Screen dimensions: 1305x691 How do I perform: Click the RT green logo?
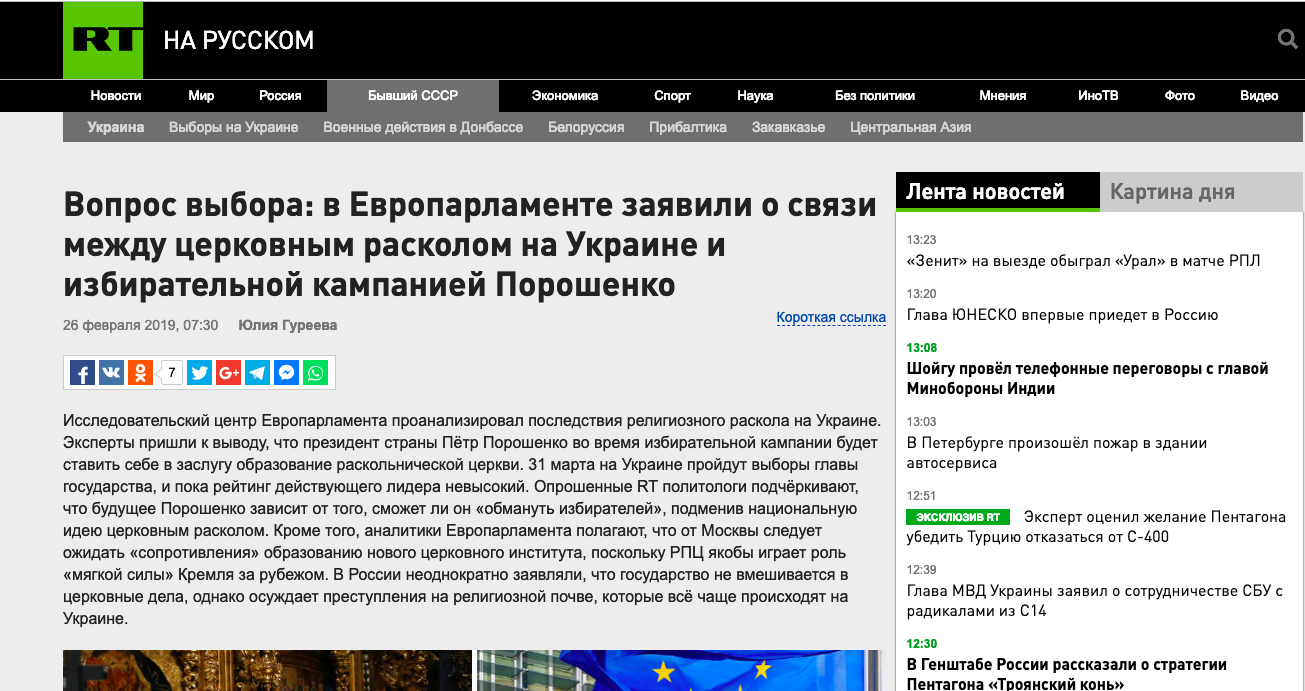pyautogui.click(x=103, y=40)
